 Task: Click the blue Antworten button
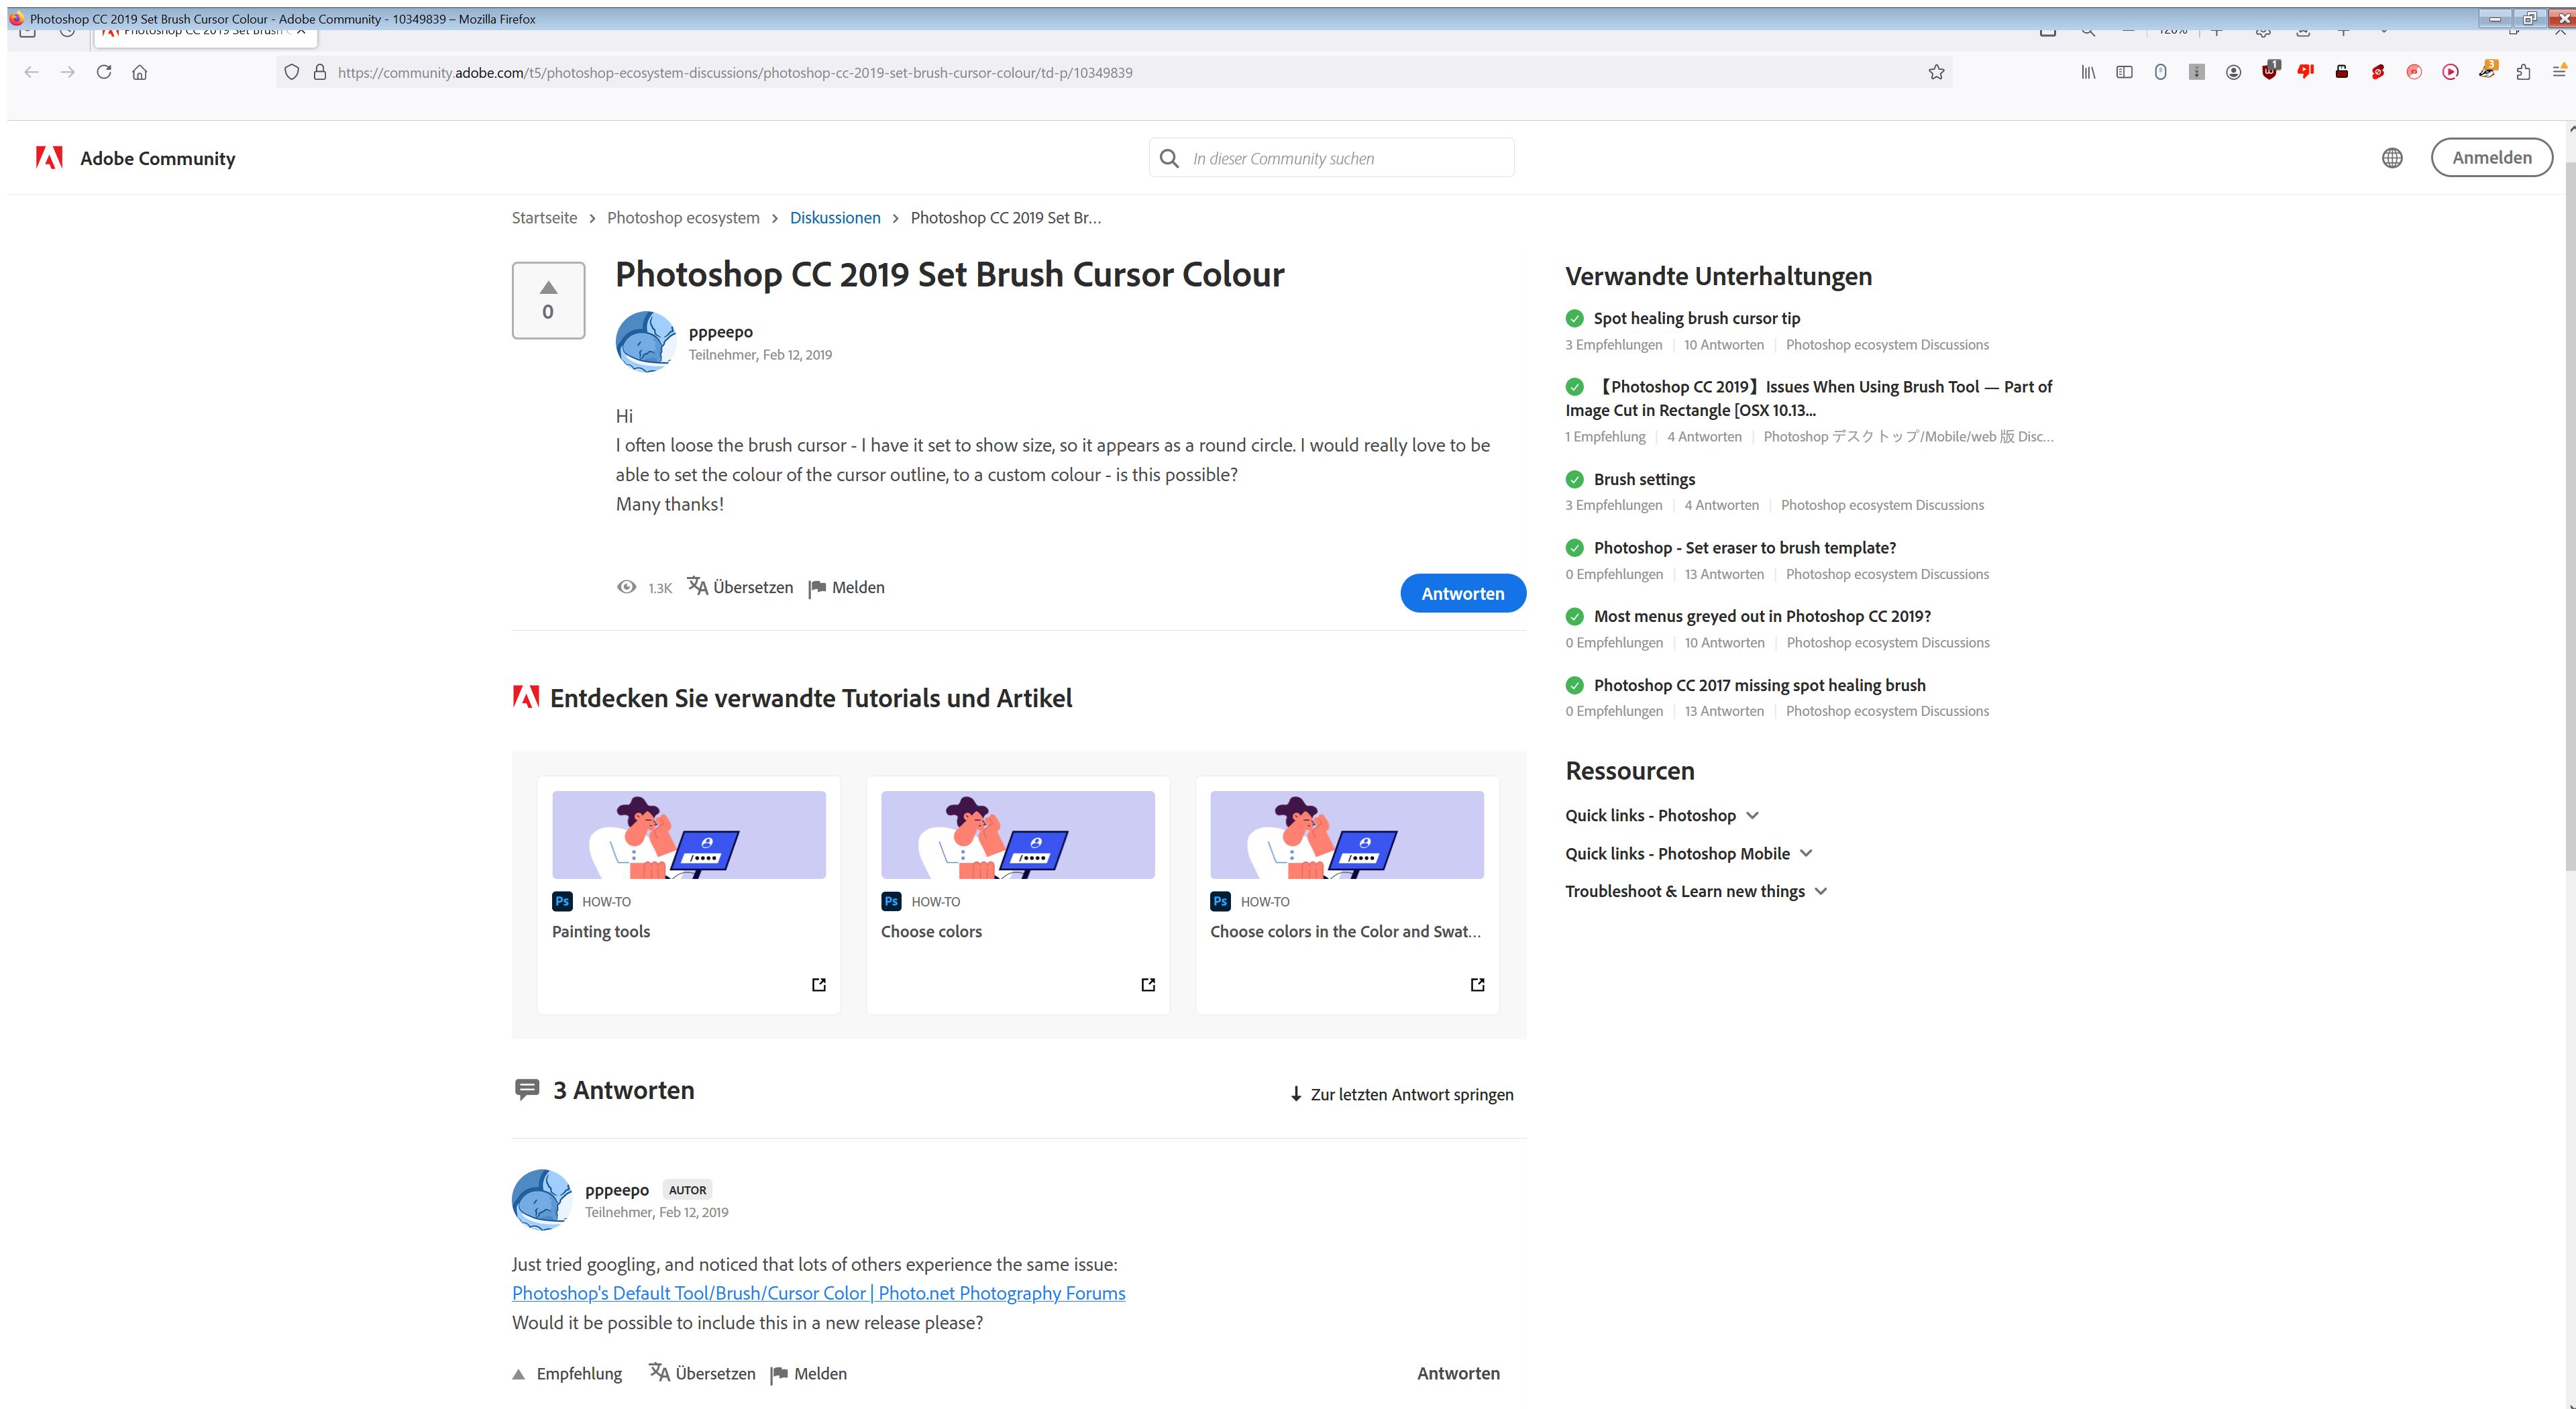coord(1462,593)
